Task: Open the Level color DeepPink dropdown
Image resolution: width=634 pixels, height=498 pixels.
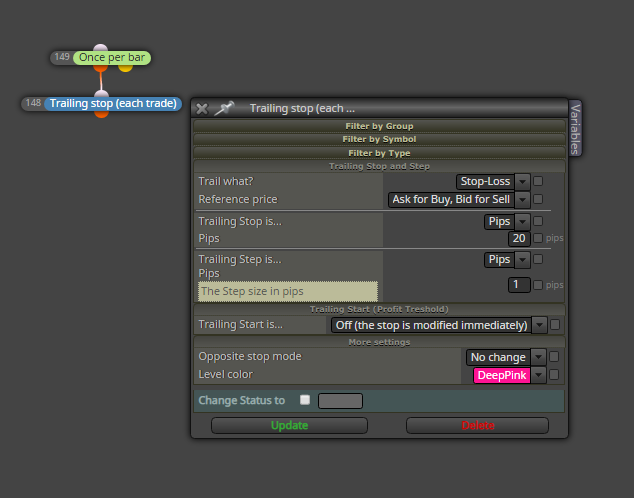Action: point(509,376)
